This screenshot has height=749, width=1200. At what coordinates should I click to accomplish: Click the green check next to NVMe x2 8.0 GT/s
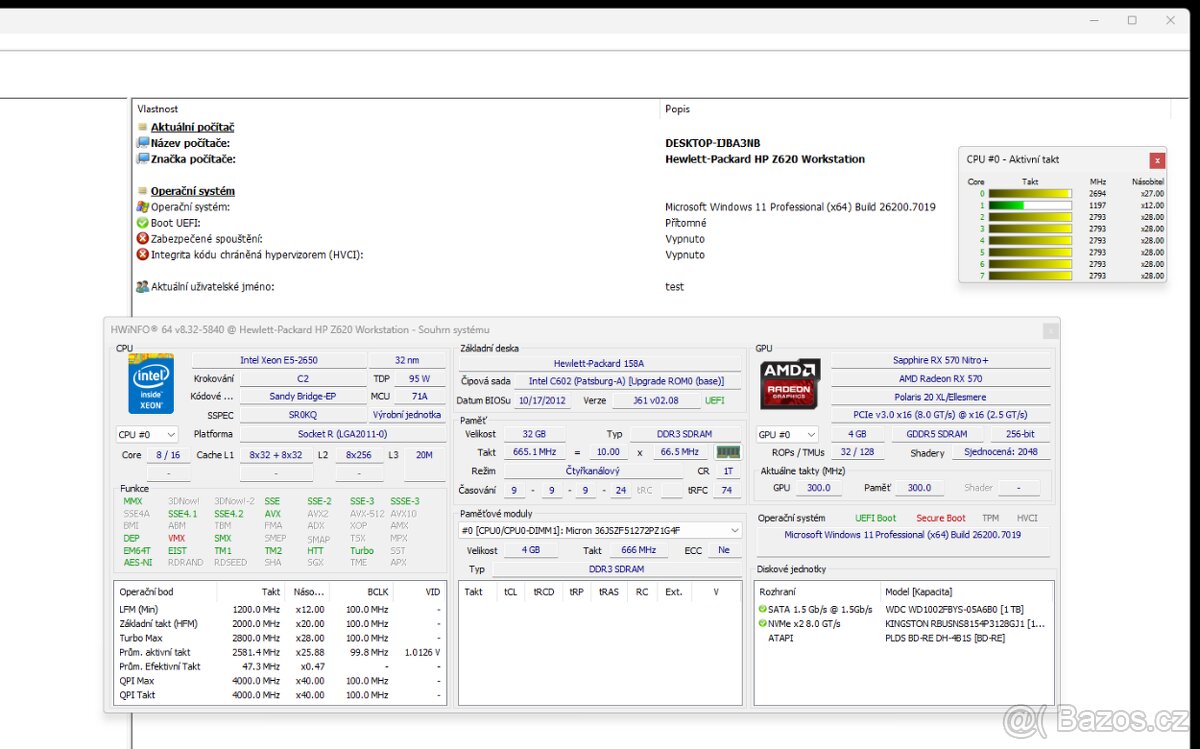(761, 622)
